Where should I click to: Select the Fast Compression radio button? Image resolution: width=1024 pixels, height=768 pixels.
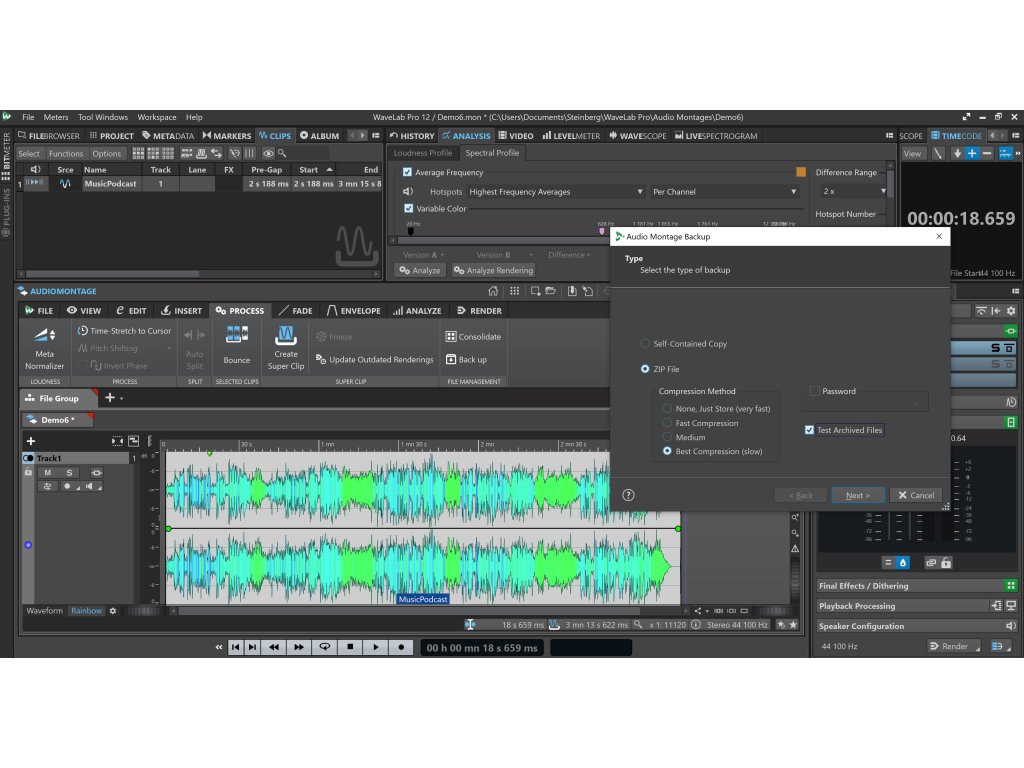pyautogui.click(x=666, y=423)
